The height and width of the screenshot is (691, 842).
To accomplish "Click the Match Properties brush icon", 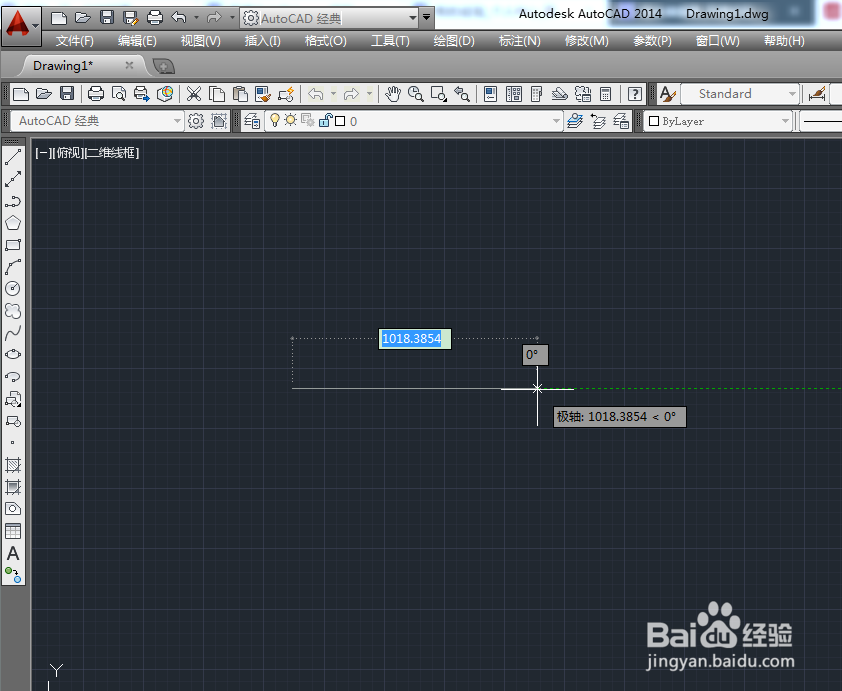I will coord(263,94).
